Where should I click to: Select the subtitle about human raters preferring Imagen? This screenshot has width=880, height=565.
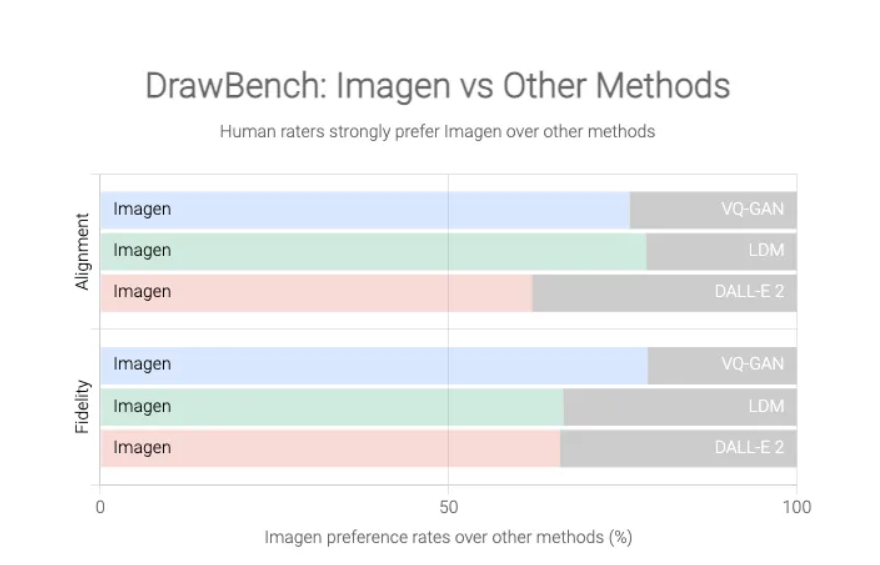point(438,131)
